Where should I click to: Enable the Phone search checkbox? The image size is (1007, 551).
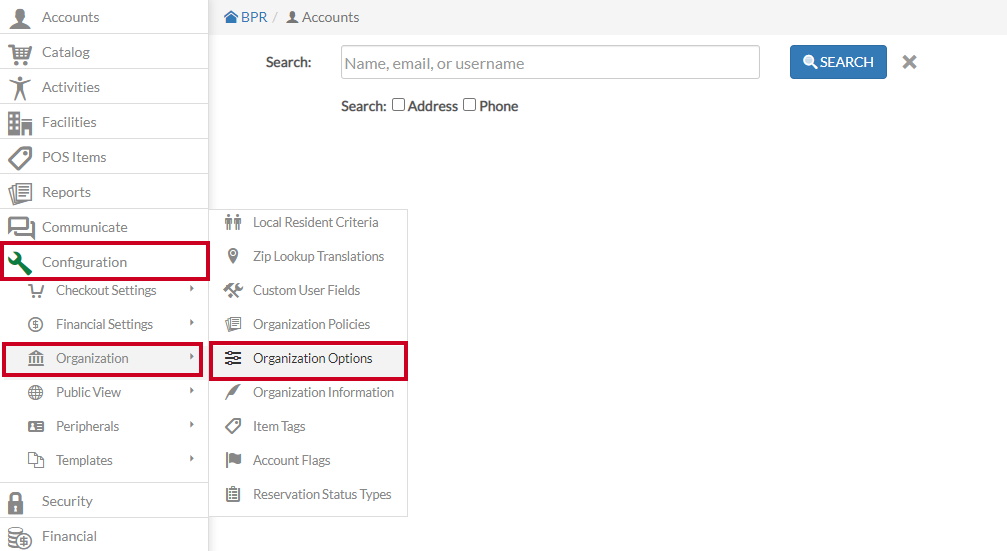click(x=469, y=105)
